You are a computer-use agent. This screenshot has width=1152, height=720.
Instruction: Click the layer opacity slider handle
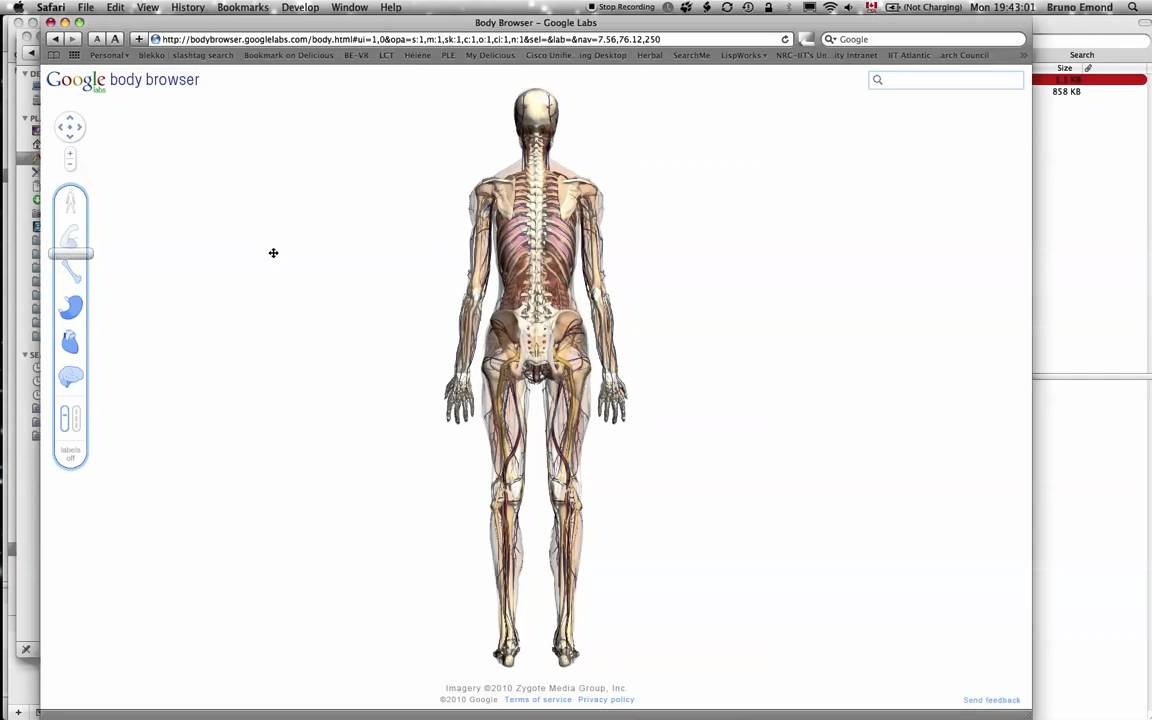[x=71, y=253]
